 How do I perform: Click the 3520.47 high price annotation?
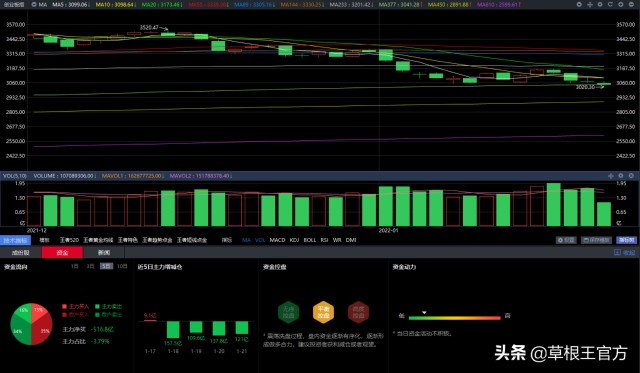[x=149, y=27]
